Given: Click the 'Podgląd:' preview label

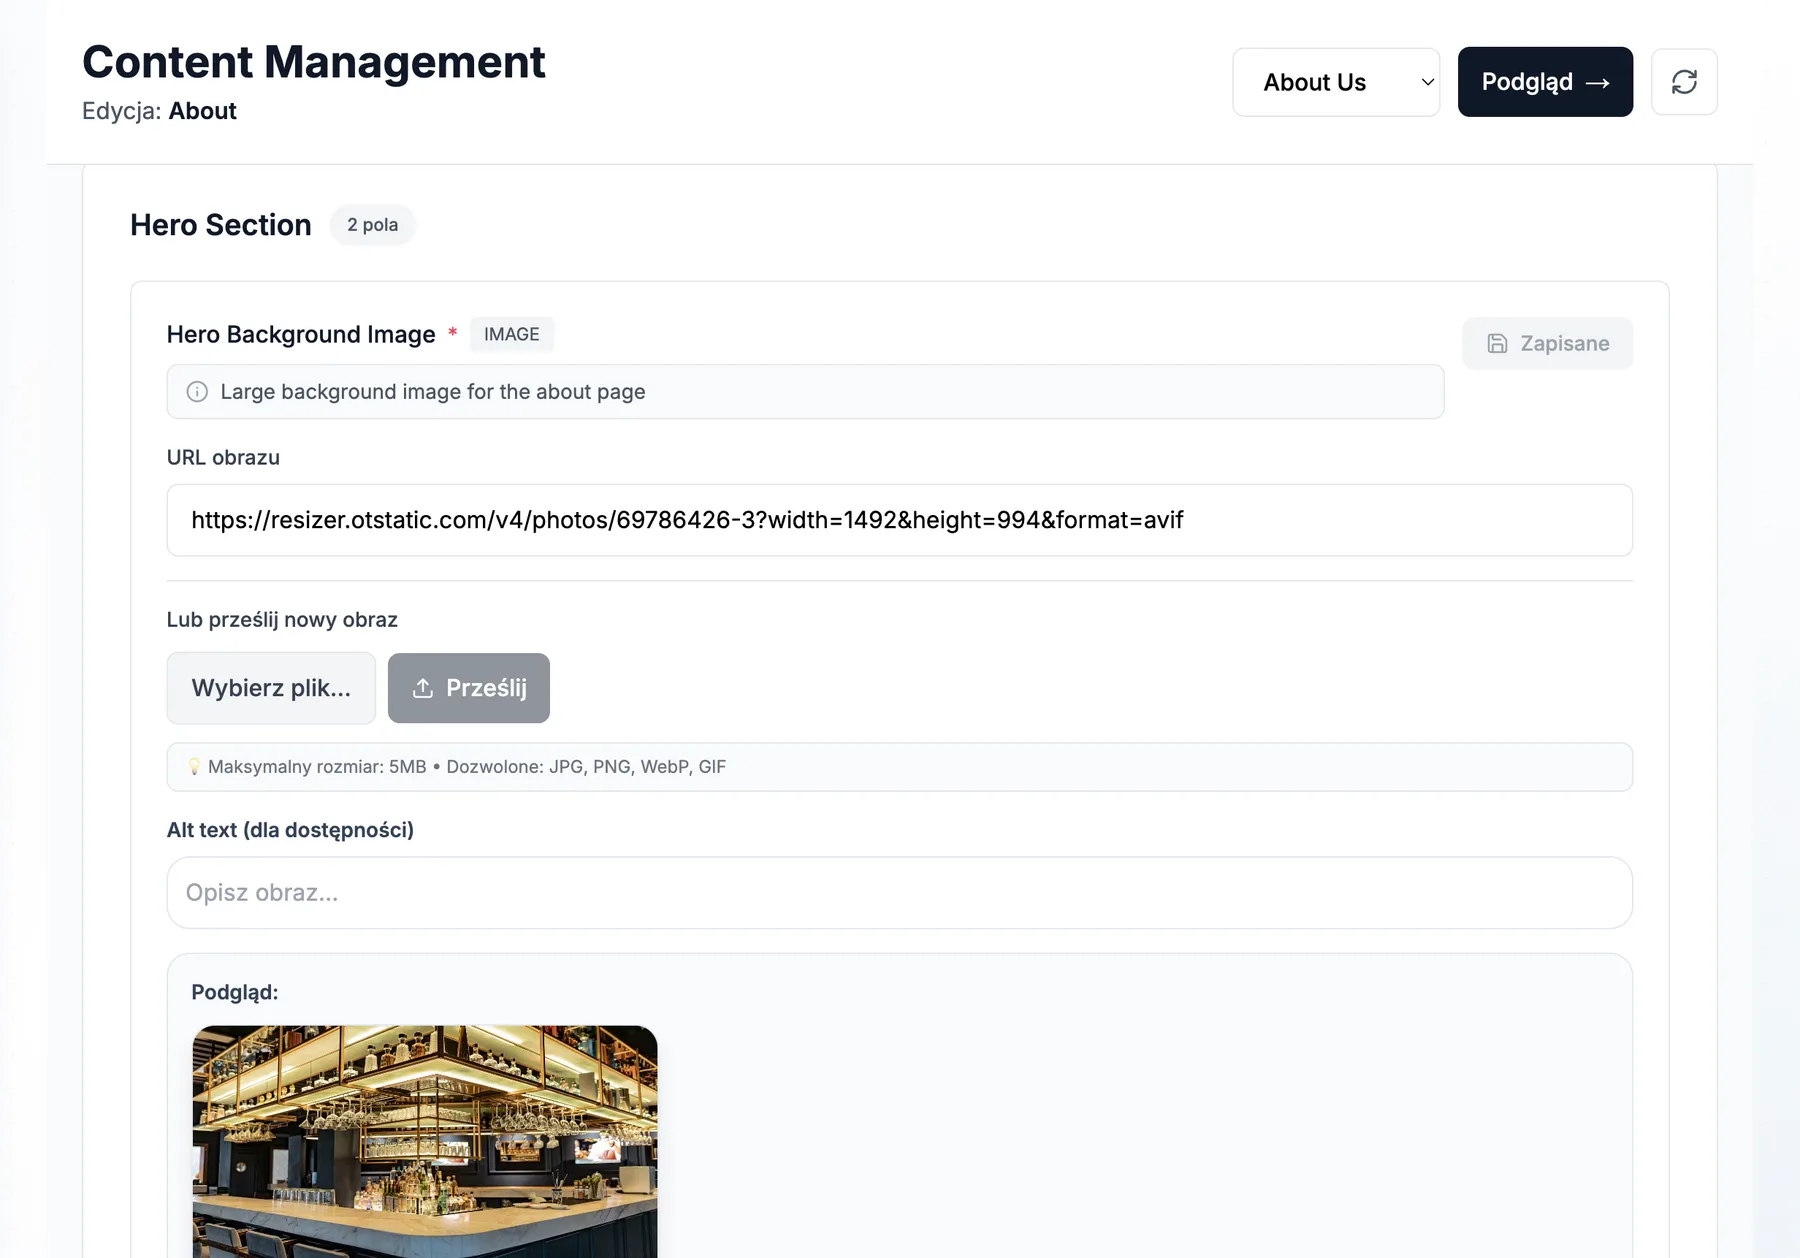Looking at the screenshot, I should click(x=235, y=993).
